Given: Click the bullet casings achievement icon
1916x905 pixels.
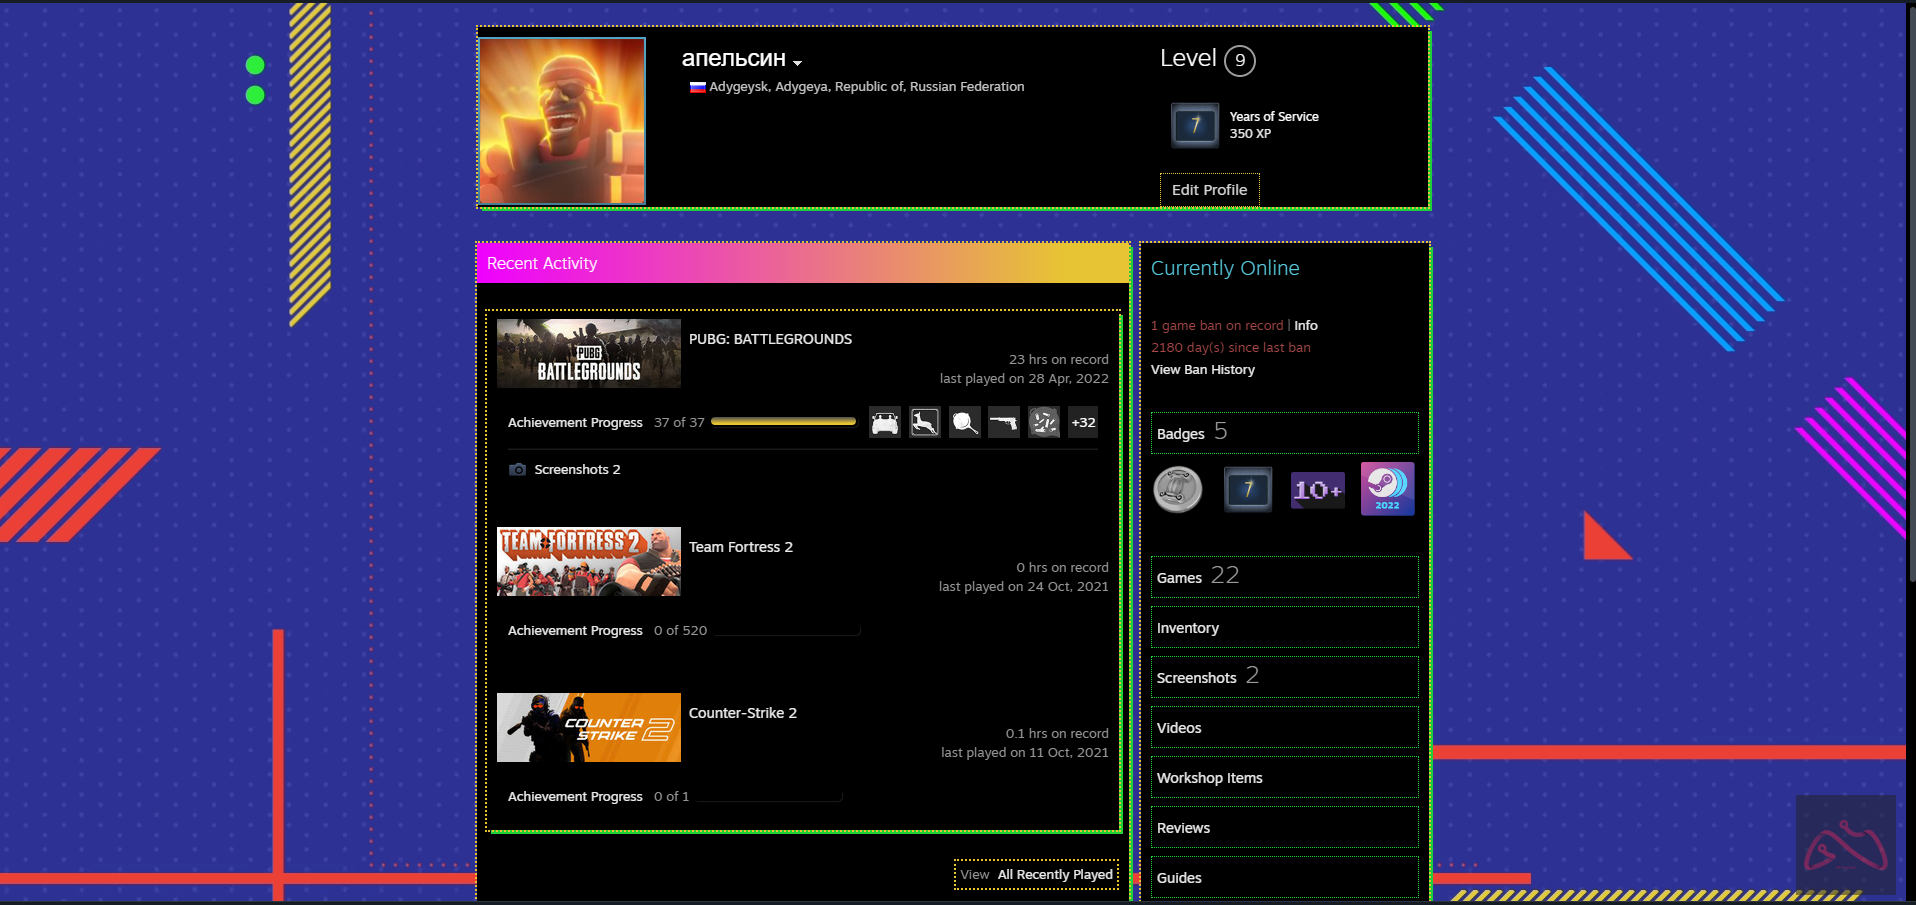Looking at the screenshot, I should tap(1043, 423).
